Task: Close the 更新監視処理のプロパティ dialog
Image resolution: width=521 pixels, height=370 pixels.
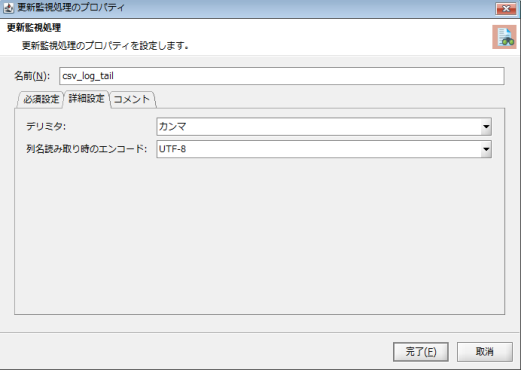Action: click(x=506, y=8)
